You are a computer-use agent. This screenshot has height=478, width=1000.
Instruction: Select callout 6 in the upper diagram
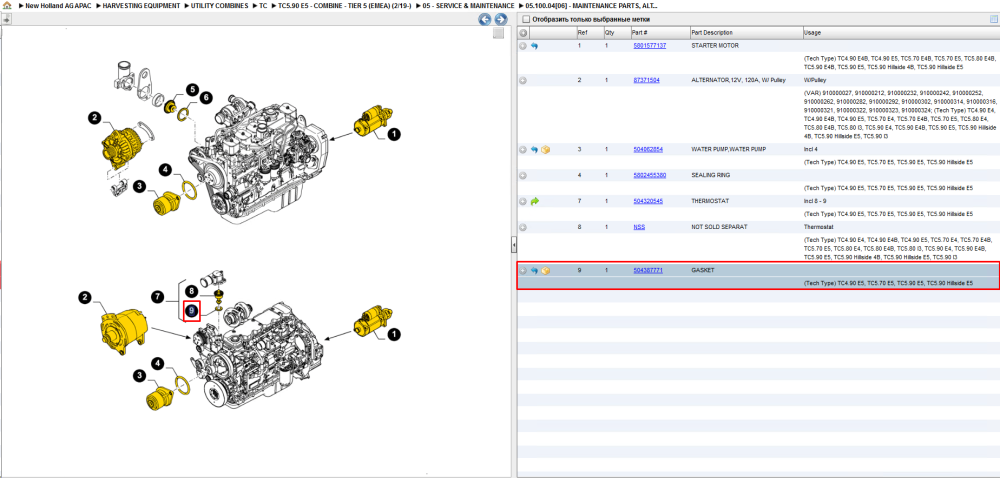[x=205, y=98]
